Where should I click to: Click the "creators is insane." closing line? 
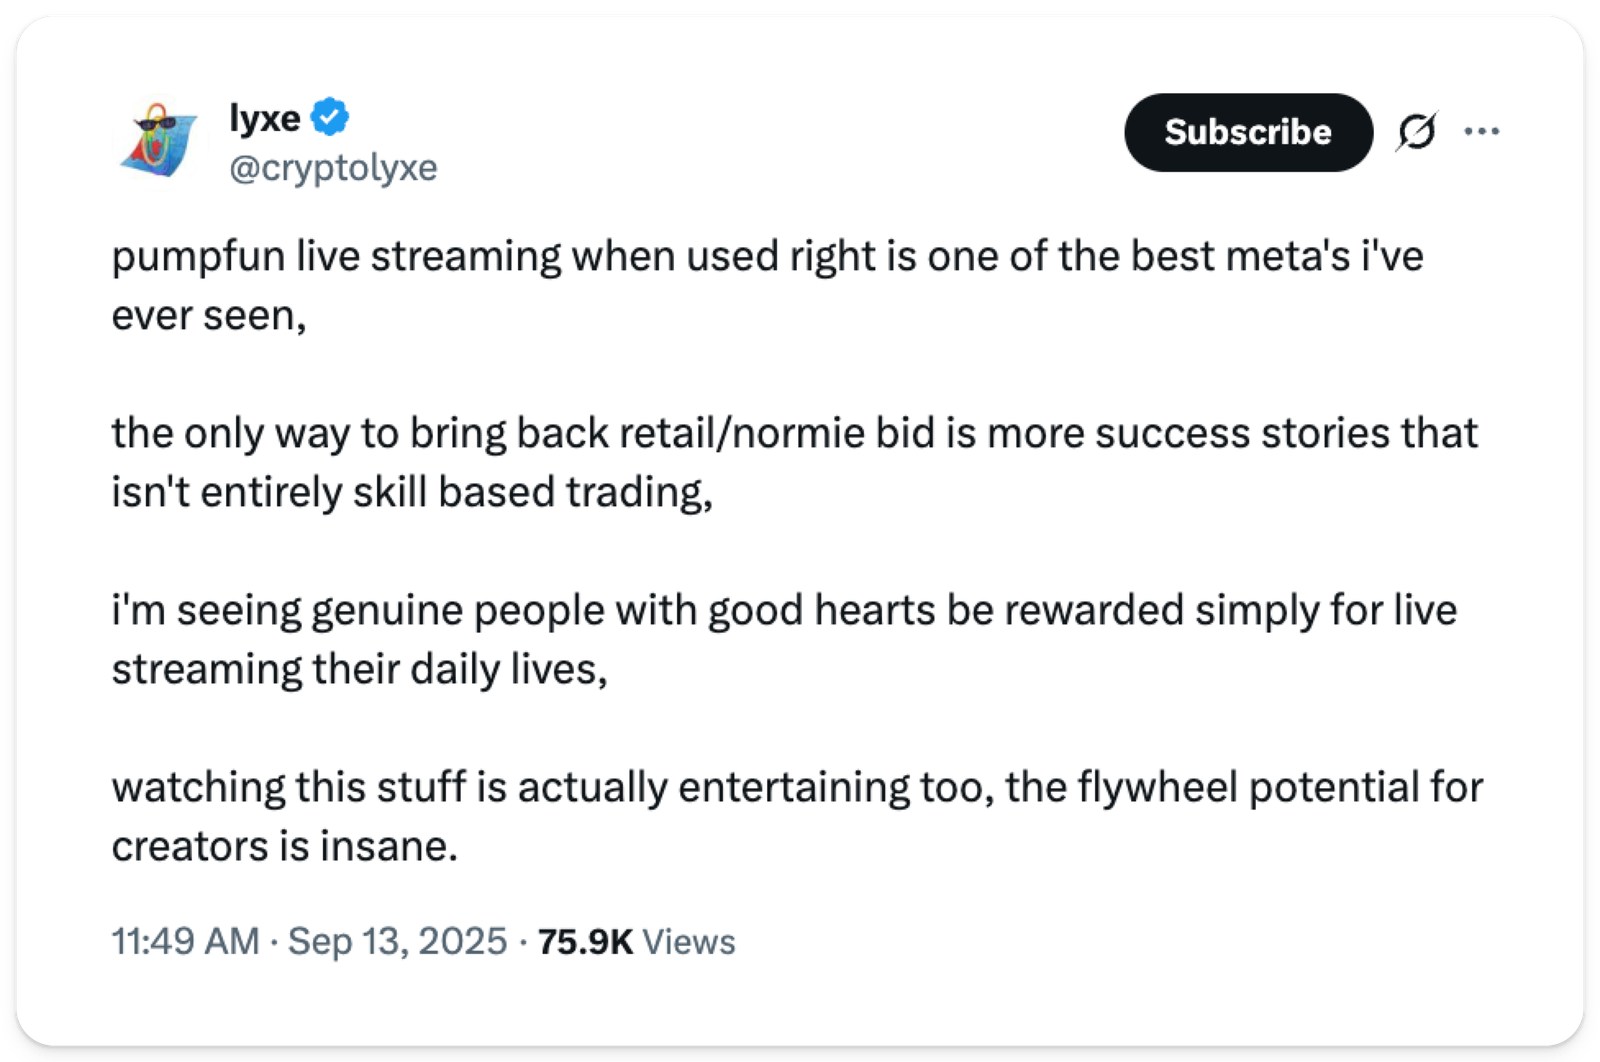click(284, 846)
